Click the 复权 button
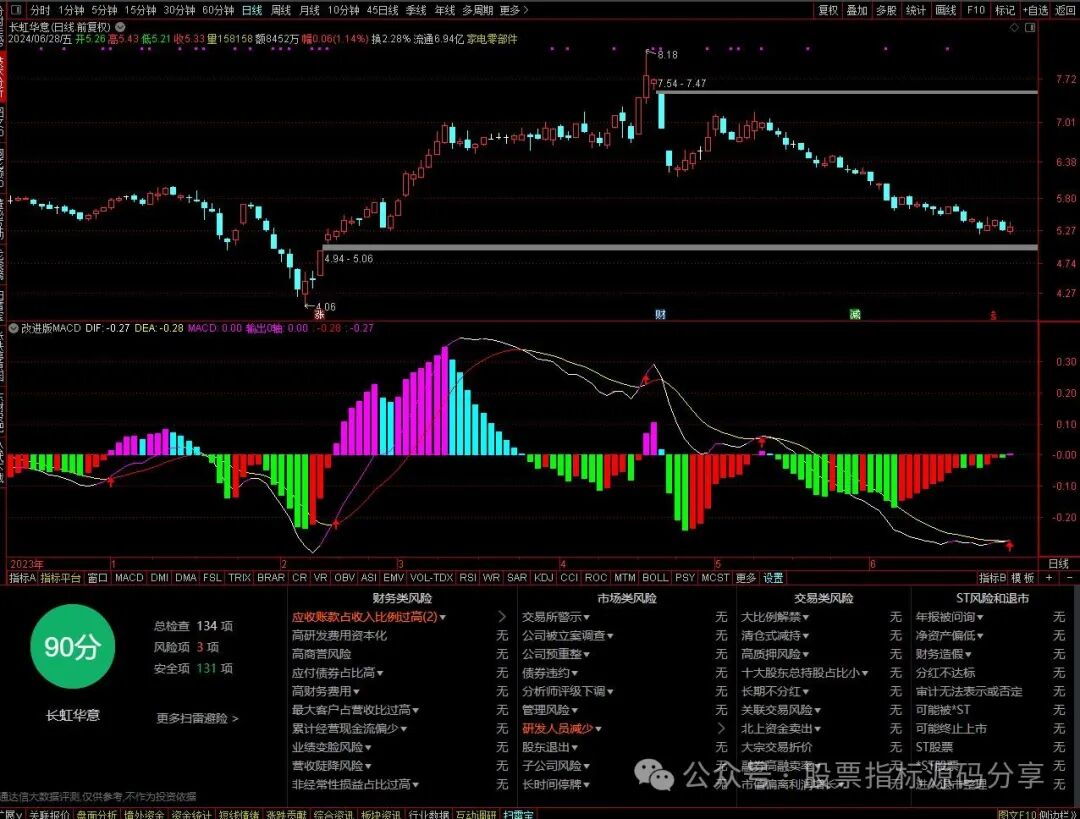Viewport: 1080px width, 819px height. 827,10
